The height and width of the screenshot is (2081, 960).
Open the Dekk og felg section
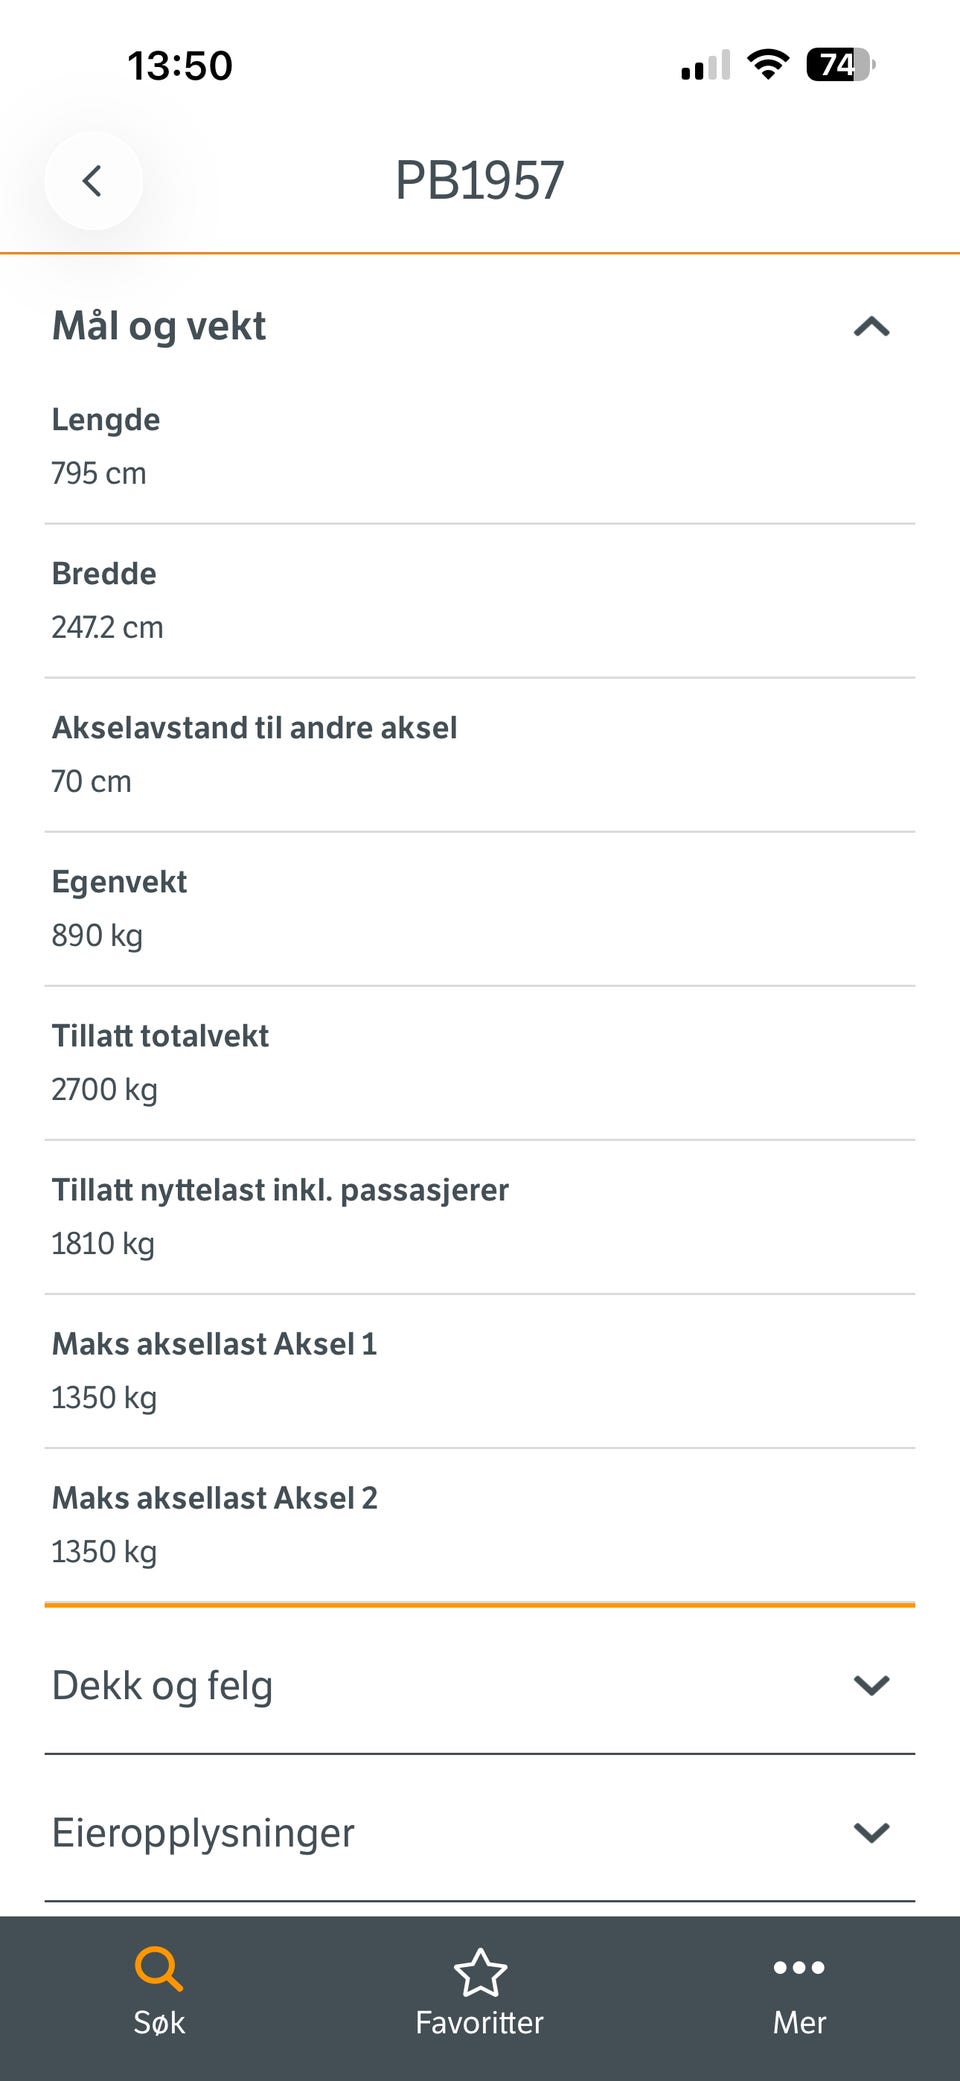[480, 1685]
